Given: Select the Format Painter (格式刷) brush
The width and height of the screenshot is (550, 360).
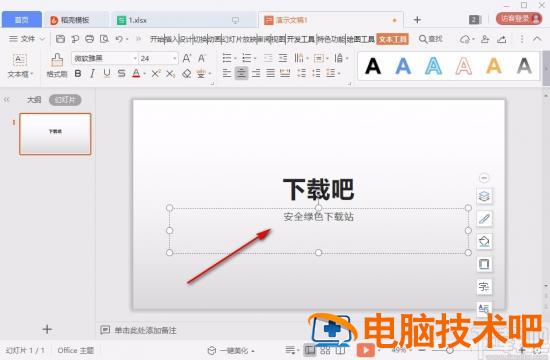Looking at the screenshot, I should [x=57, y=66].
